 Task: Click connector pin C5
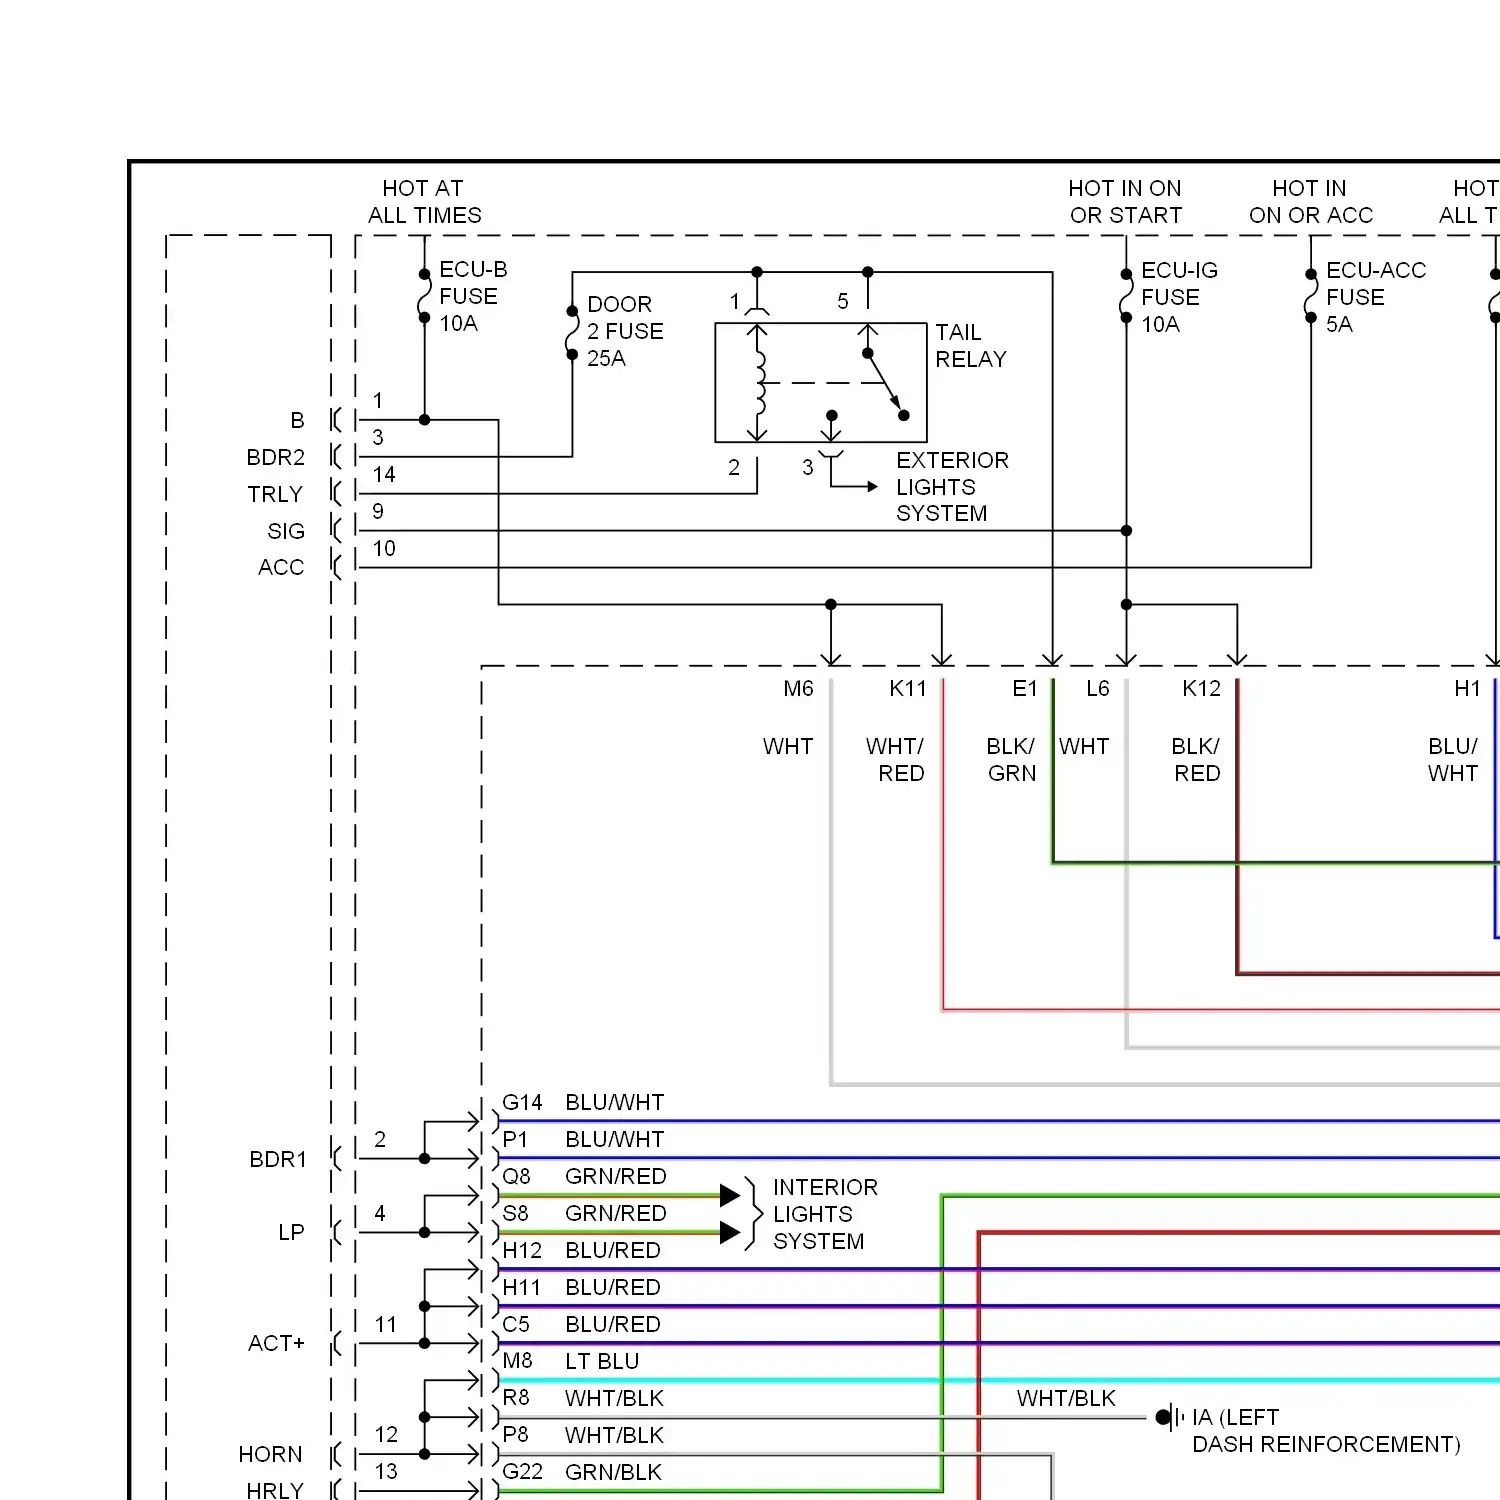[x=516, y=1324]
